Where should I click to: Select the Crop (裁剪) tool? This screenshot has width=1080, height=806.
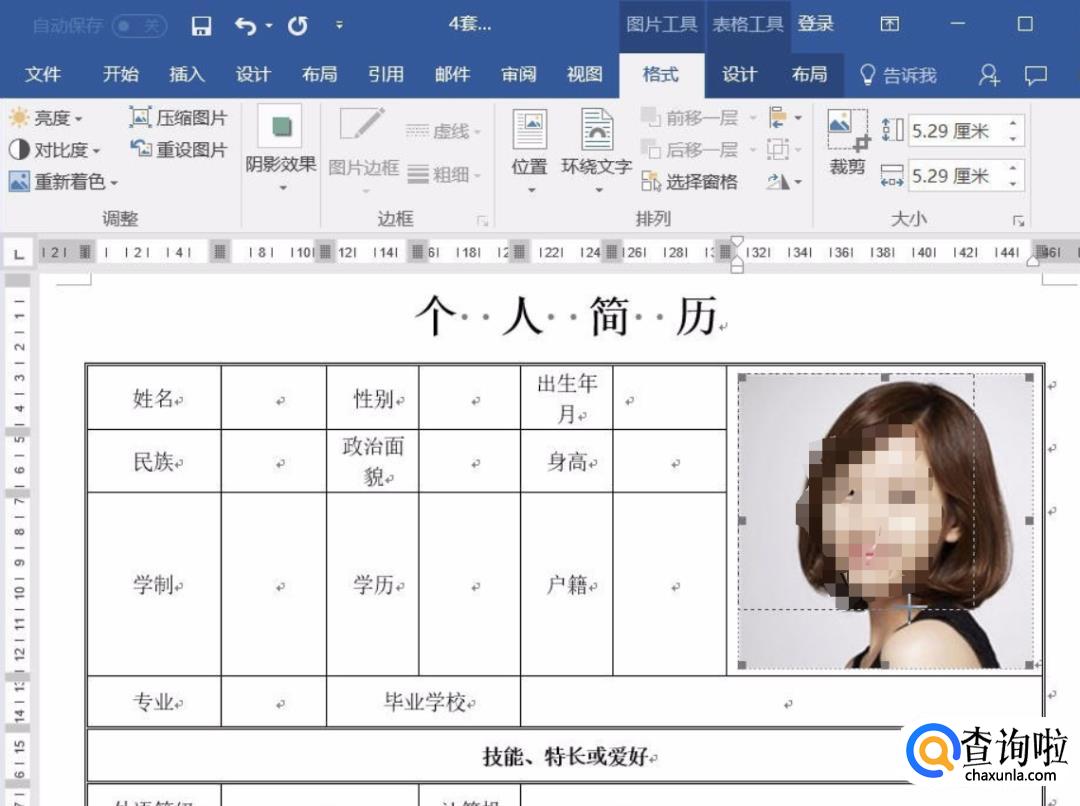847,143
